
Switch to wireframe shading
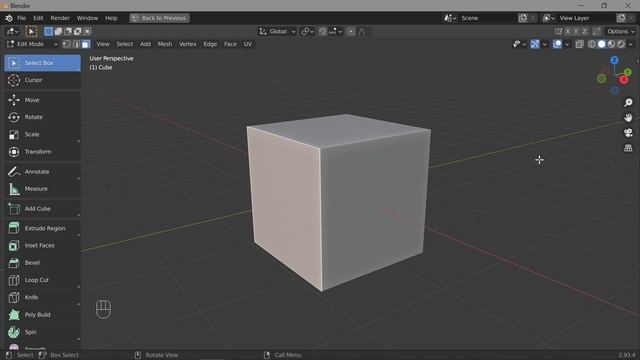click(592, 44)
